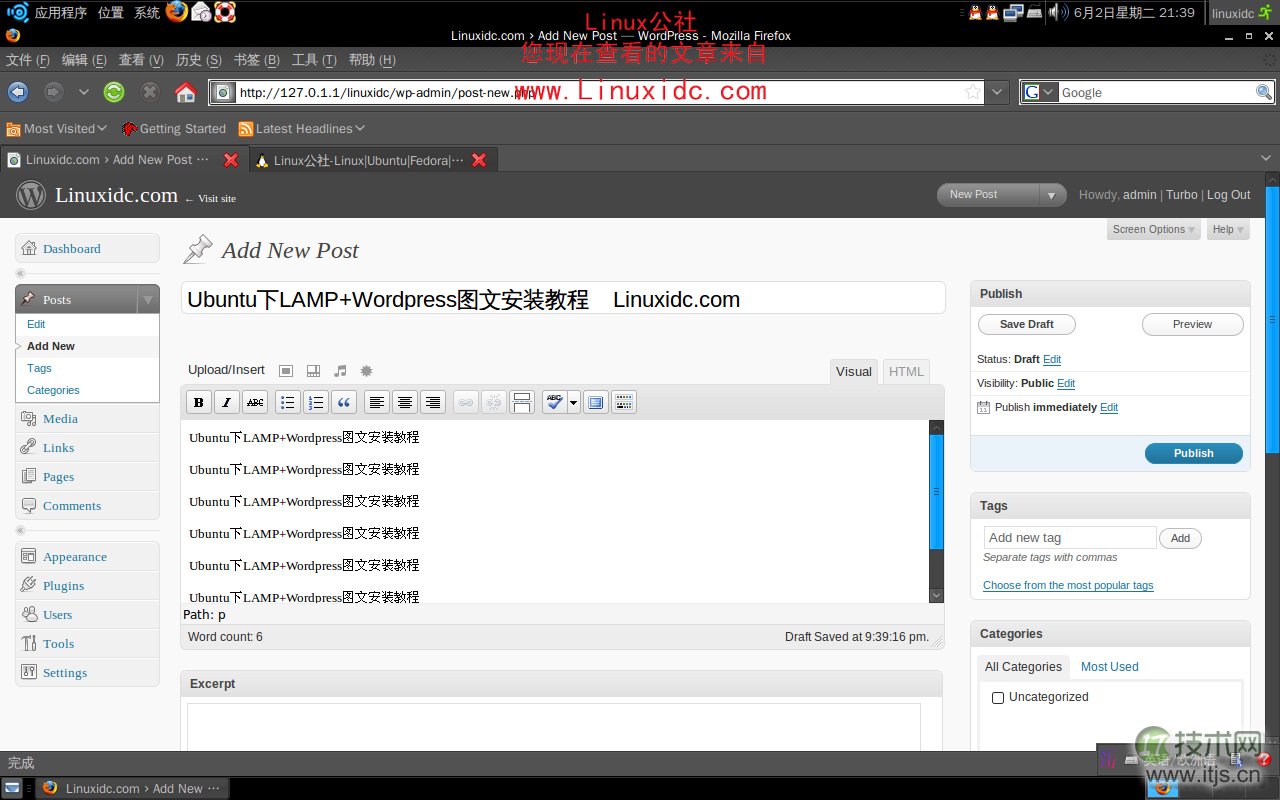The height and width of the screenshot is (800, 1280).
Task: Open the New Post dropdown arrow
Action: tap(1051, 195)
